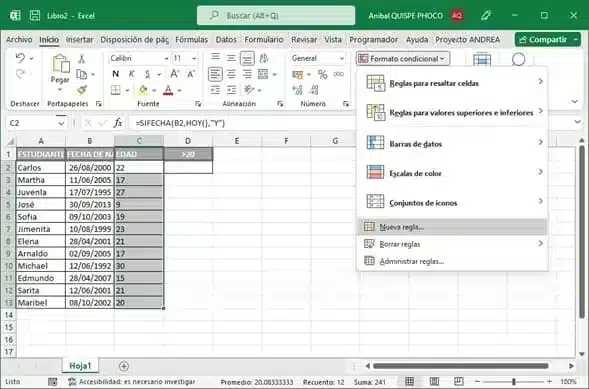This screenshot has width=589, height=389.
Task: Open Formato condicional dropdown button
Action: (403, 59)
